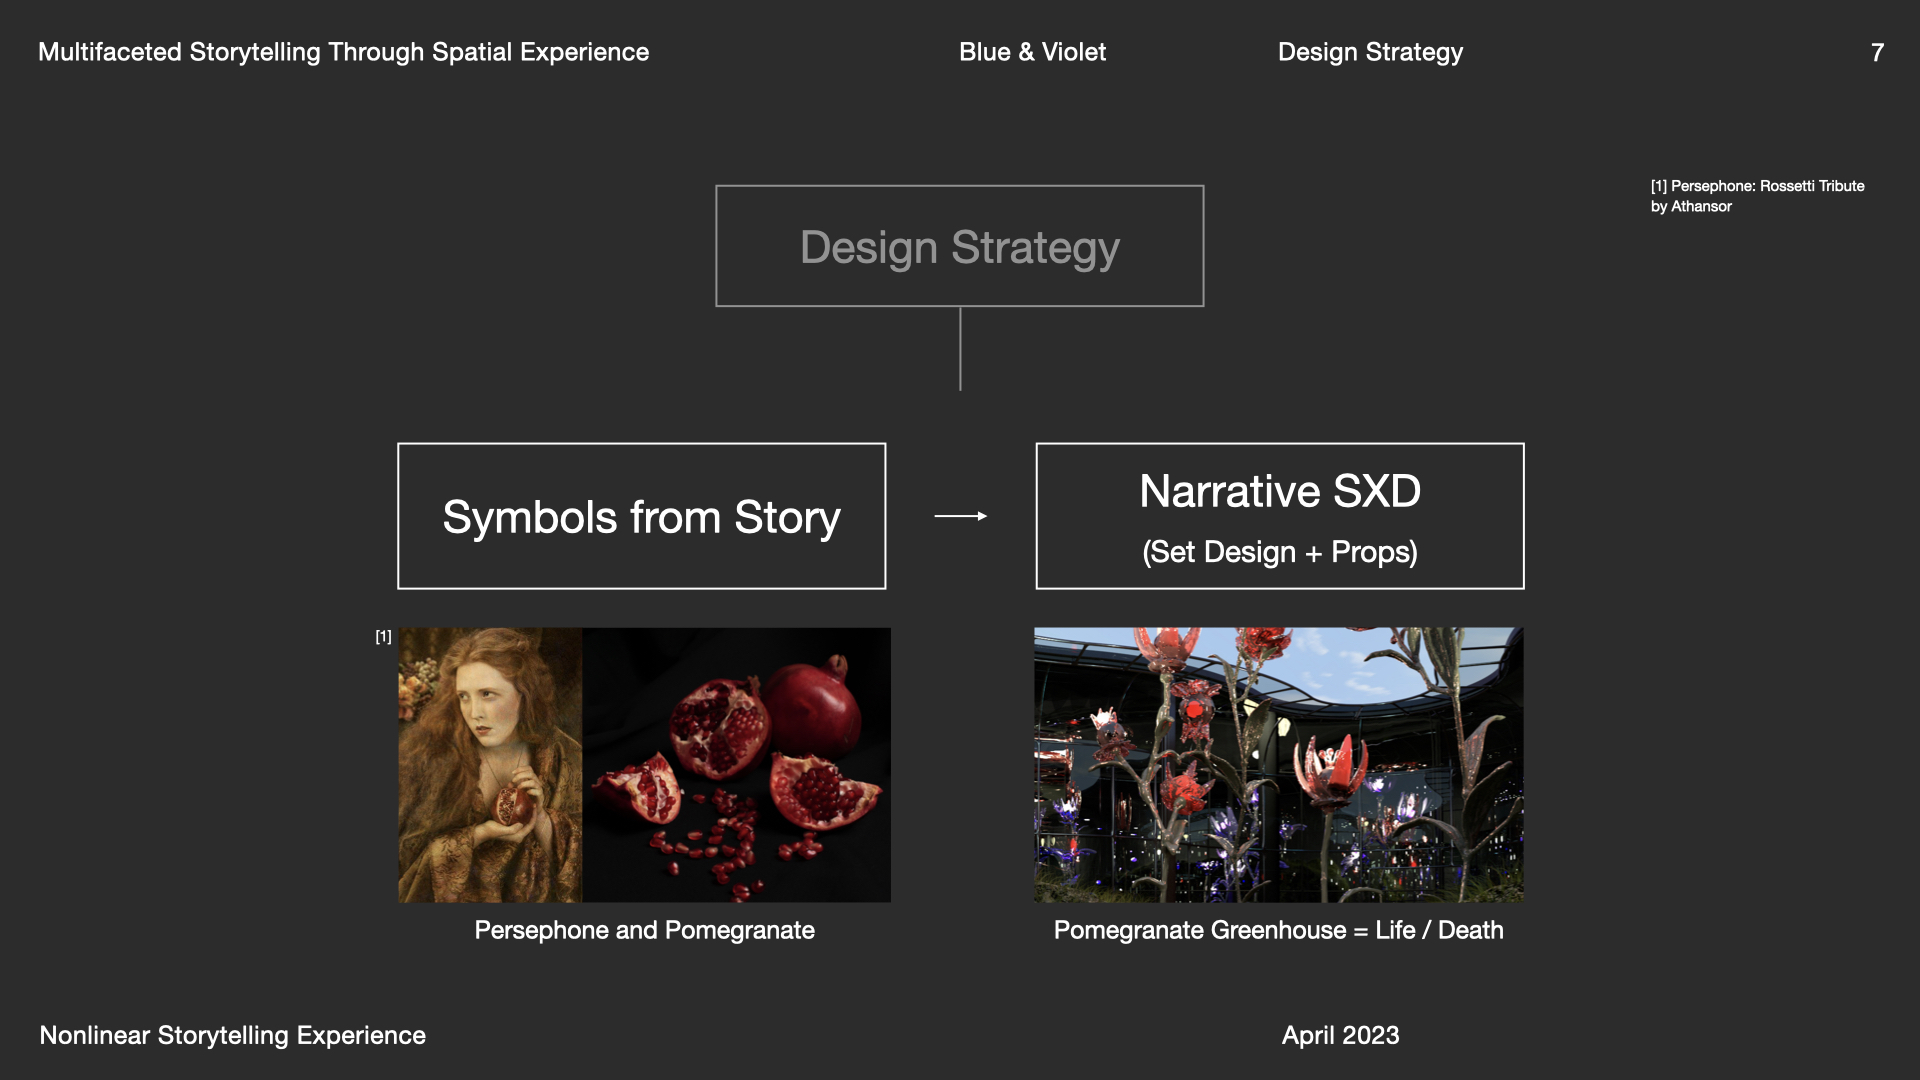
Task: Click the page number 7
Action: click(x=1877, y=52)
